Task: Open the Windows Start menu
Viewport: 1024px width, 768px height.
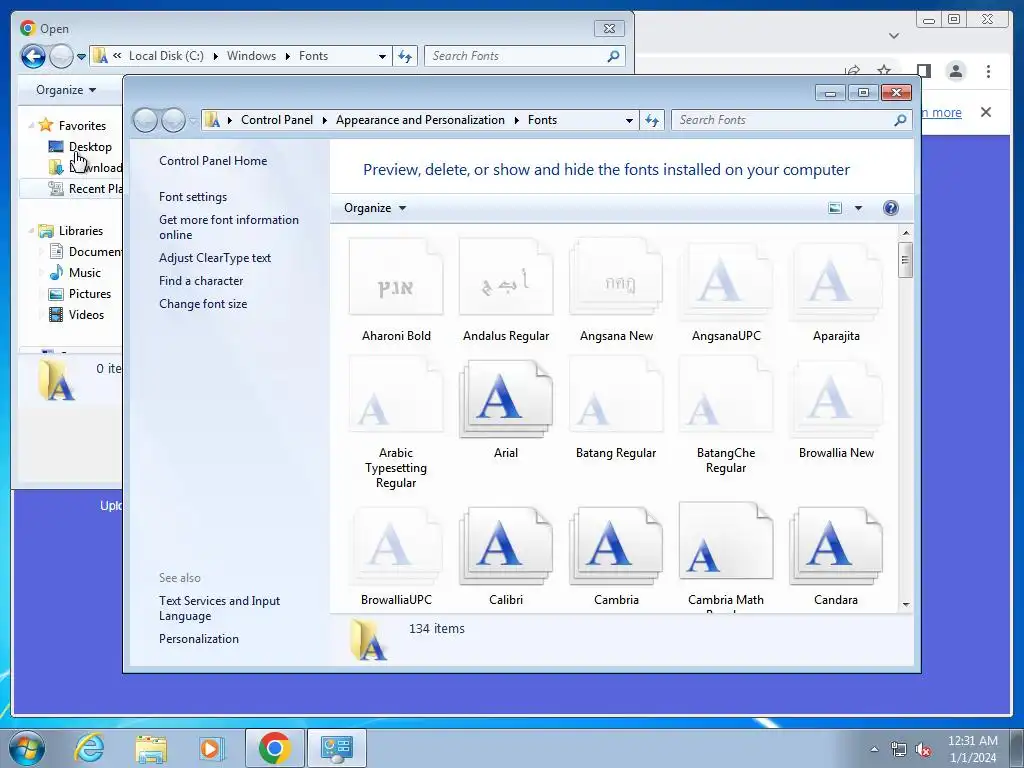Action: click(x=27, y=748)
